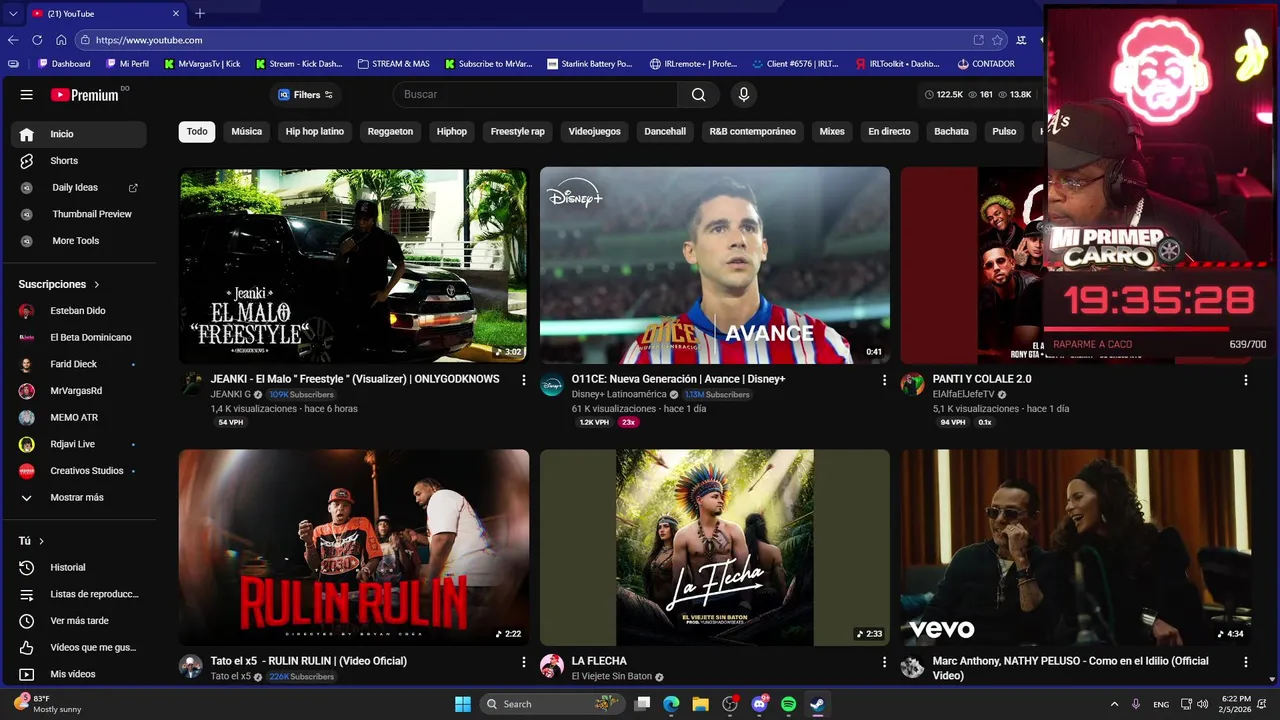1280x720 pixels.
Task: Reload the page in browser
Action: [37, 40]
